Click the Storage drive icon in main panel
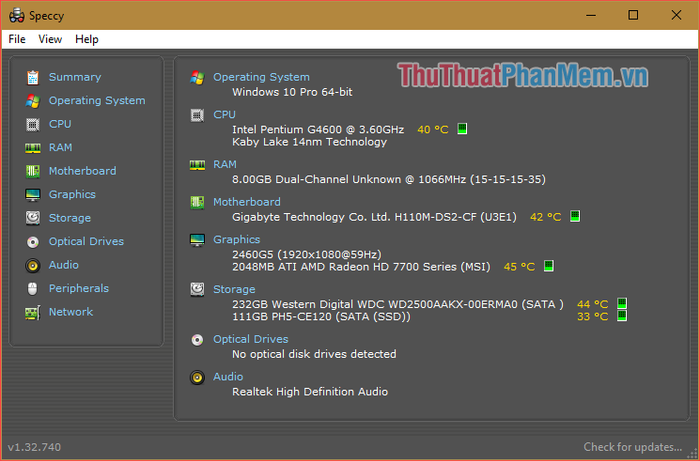 pos(197,290)
